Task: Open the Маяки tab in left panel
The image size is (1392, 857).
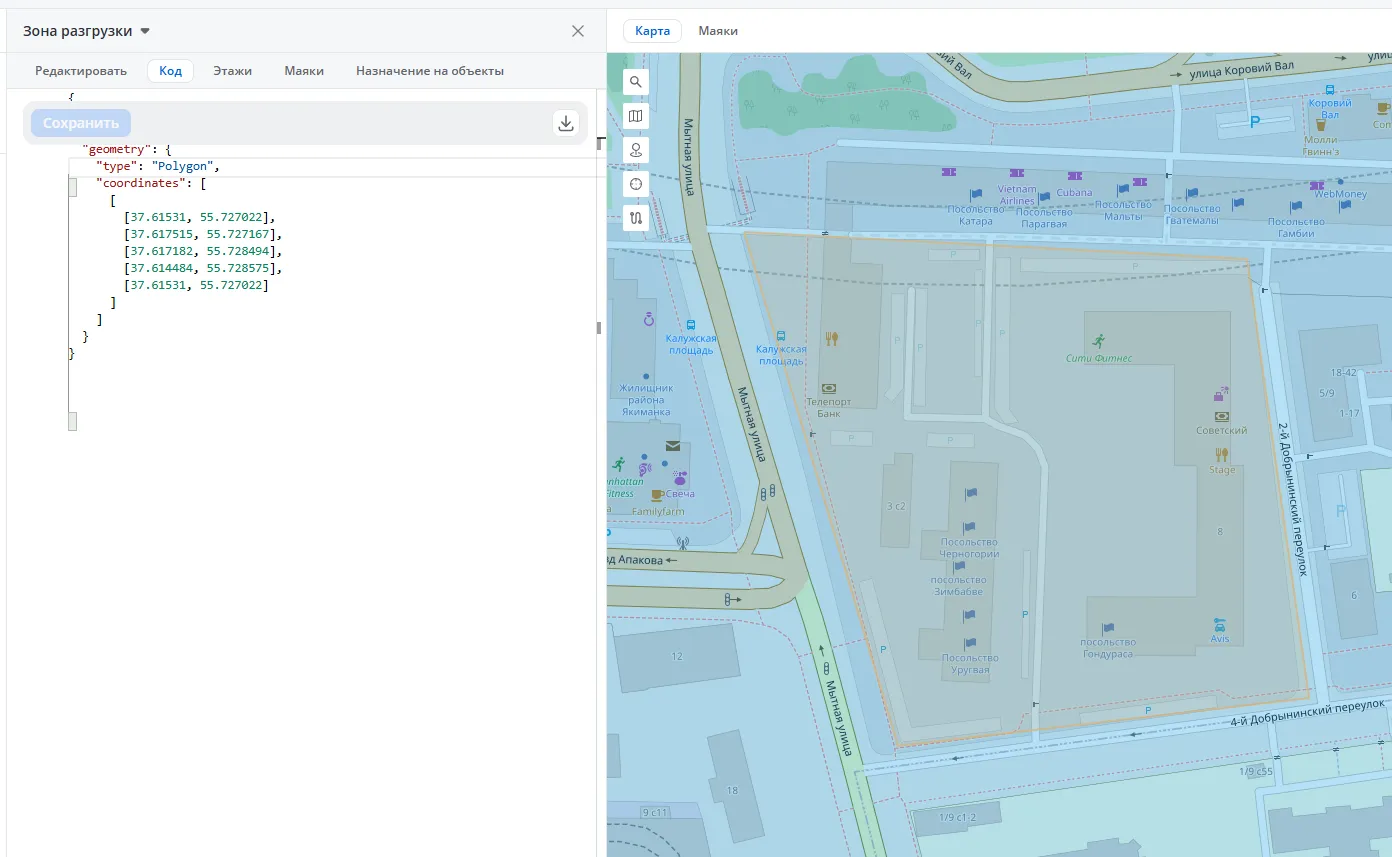Action: pyautogui.click(x=304, y=71)
